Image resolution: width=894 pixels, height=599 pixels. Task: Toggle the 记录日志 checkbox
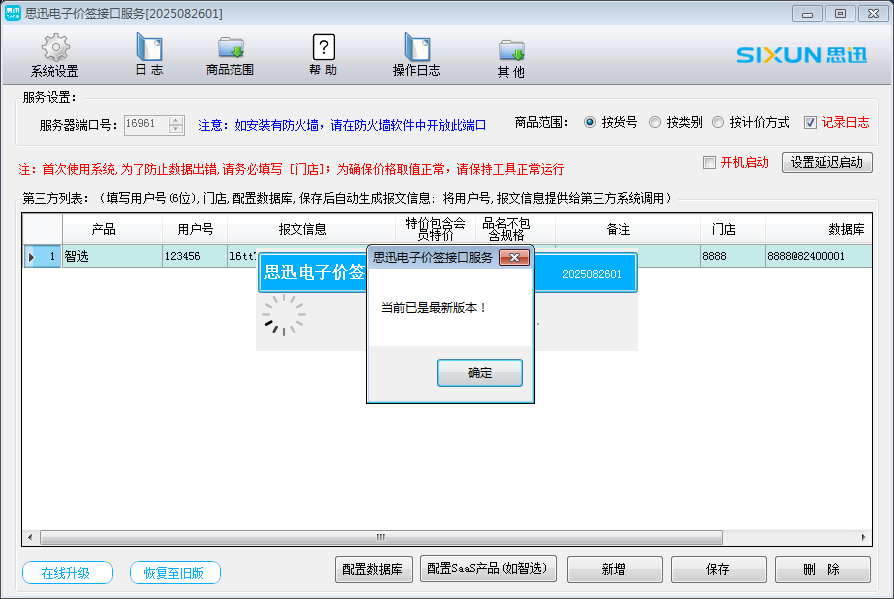click(x=810, y=123)
